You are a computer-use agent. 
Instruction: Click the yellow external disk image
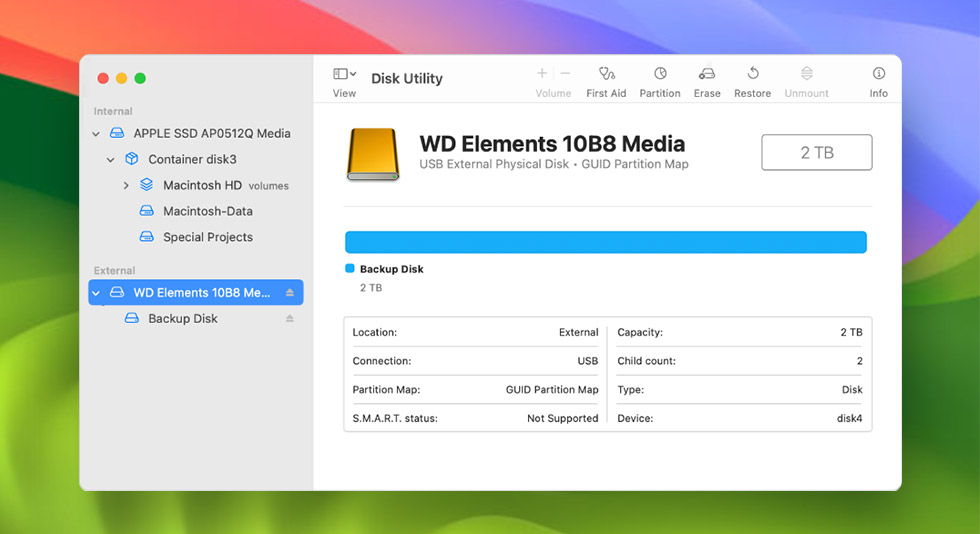[372, 154]
